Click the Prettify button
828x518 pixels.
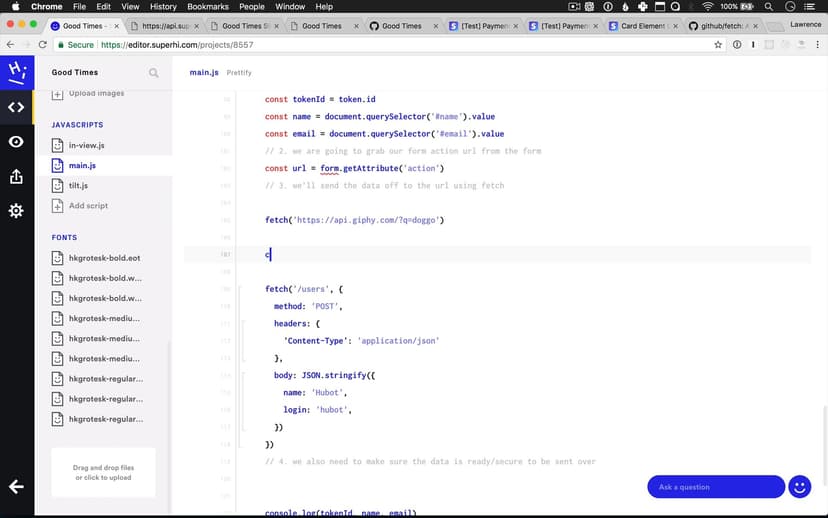click(x=239, y=73)
